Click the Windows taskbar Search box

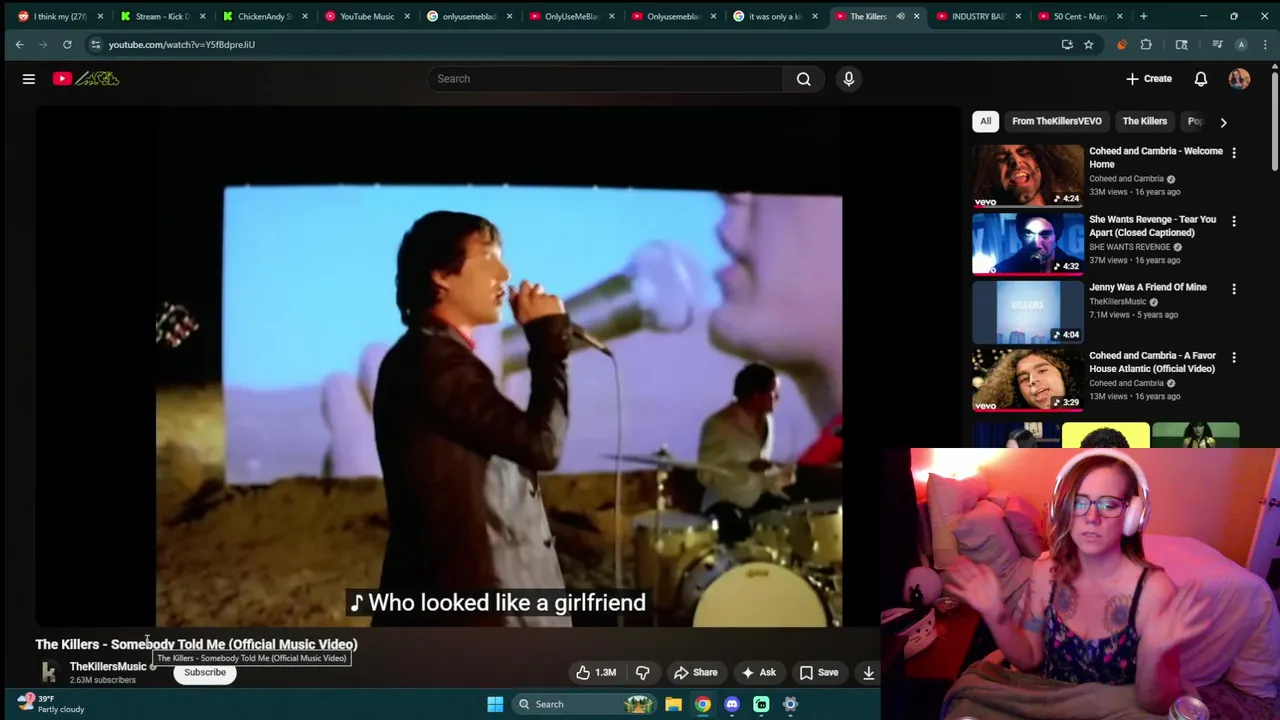[x=584, y=704]
